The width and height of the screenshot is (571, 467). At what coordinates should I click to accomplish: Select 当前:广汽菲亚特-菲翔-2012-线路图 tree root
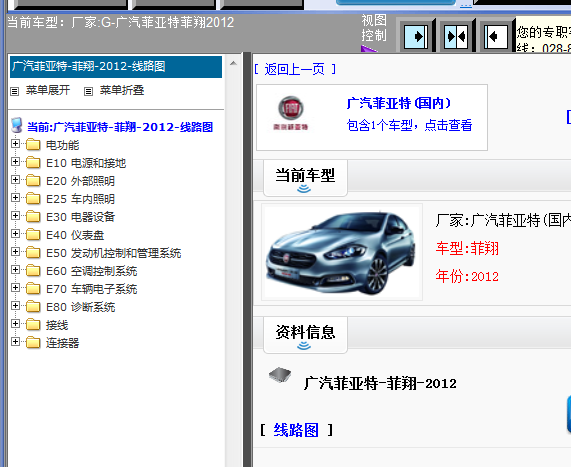120,127
